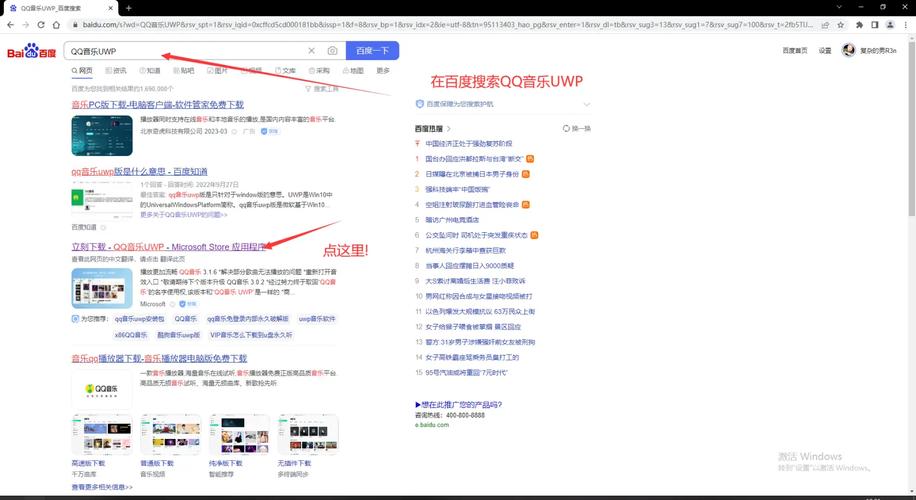
Task: Switch to the 地图 tab
Action: point(353,71)
